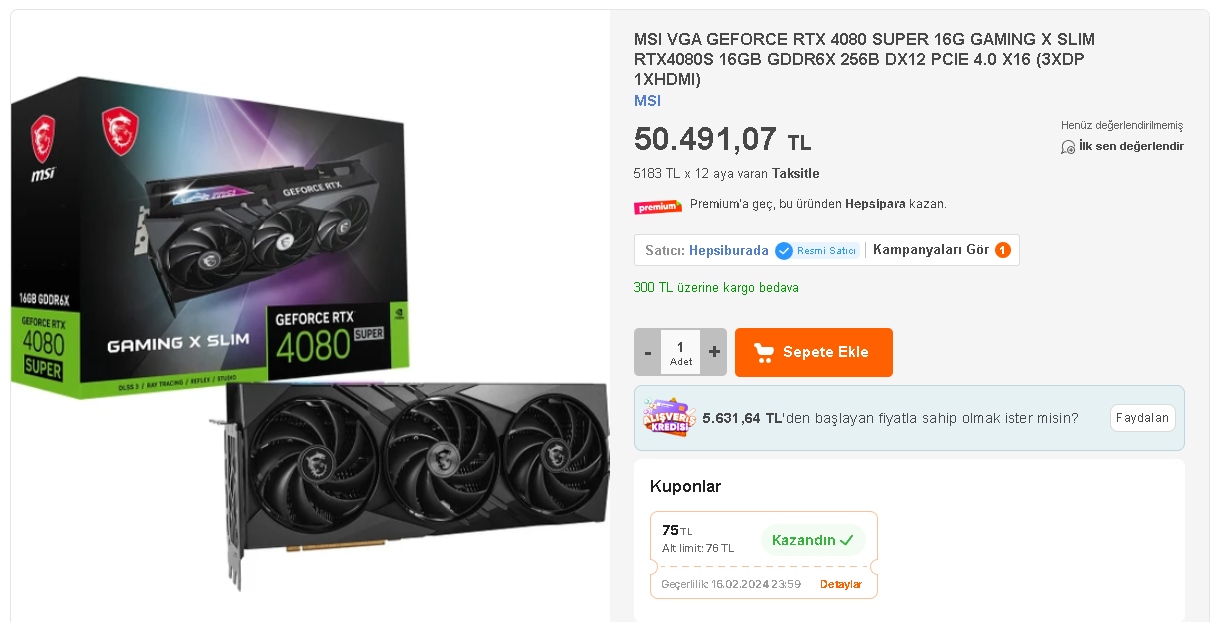Open Kampanyaları Gör

click(931, 250)
